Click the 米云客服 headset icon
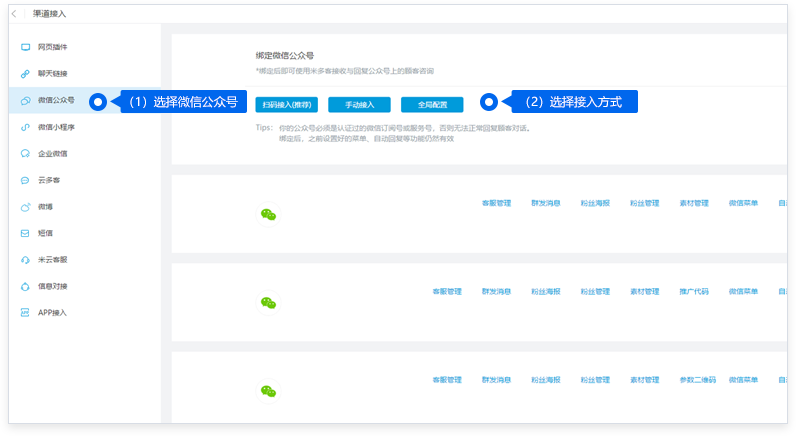Image resolution: width=796 pixels, height=436 pixels. pyautogui.click(x=25, y=260)
